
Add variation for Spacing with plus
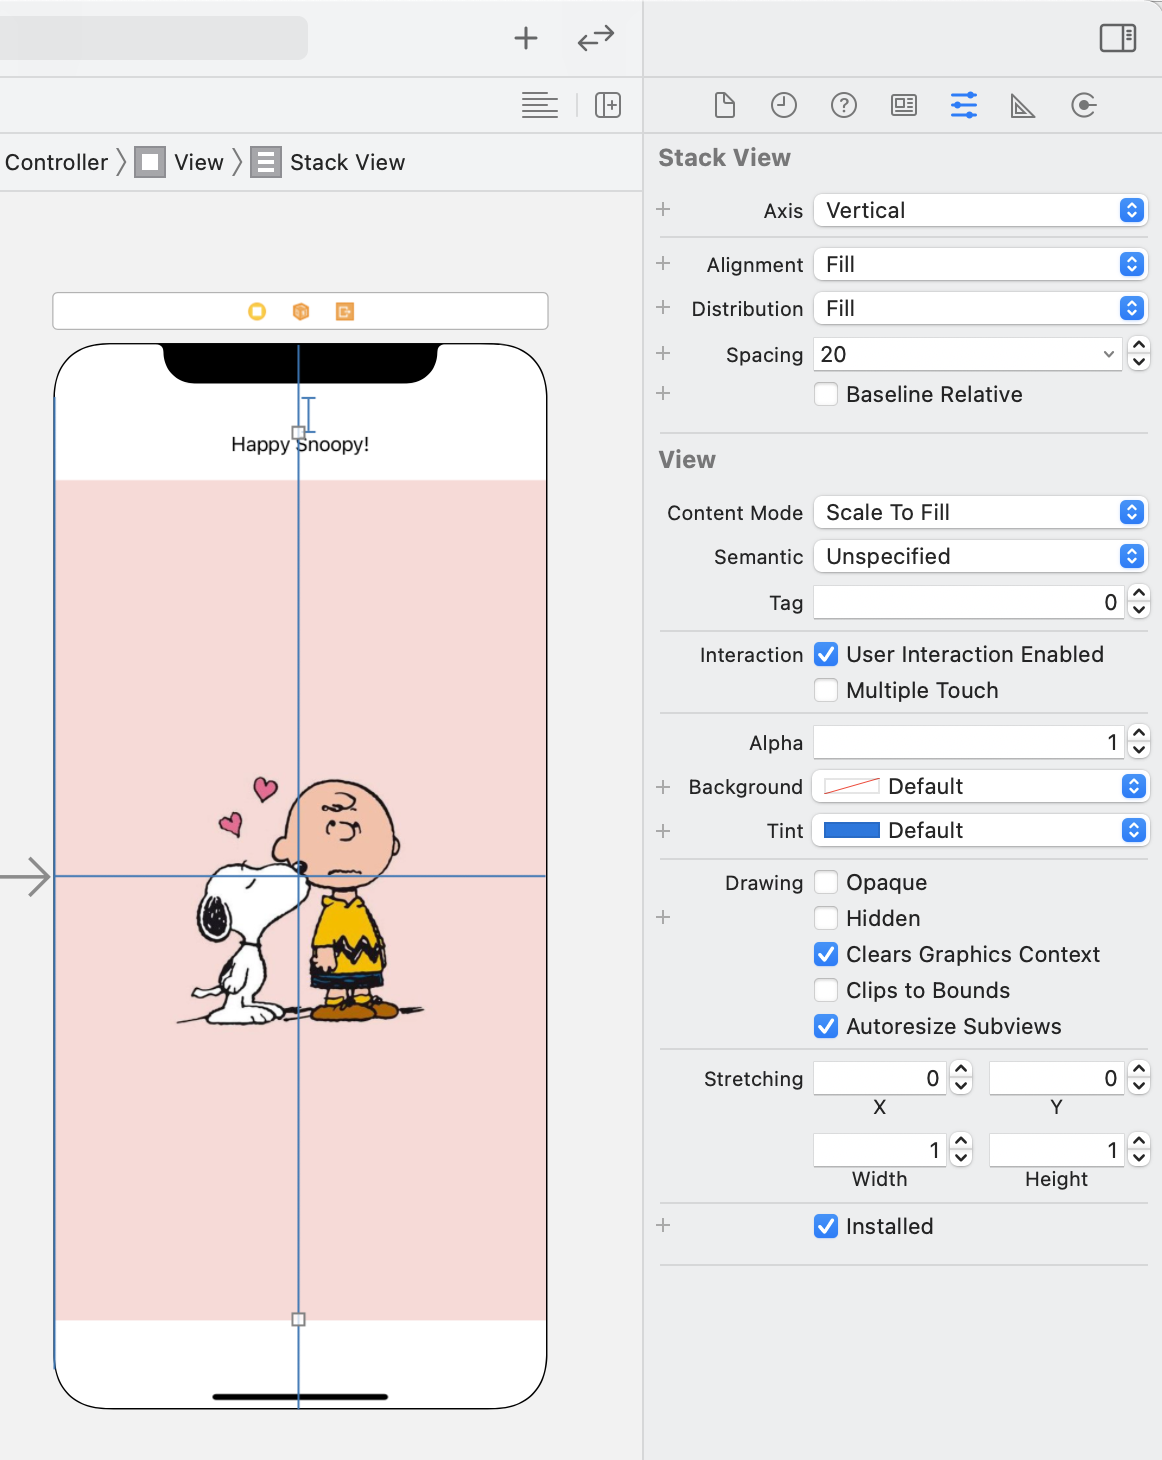pos(663,353)
